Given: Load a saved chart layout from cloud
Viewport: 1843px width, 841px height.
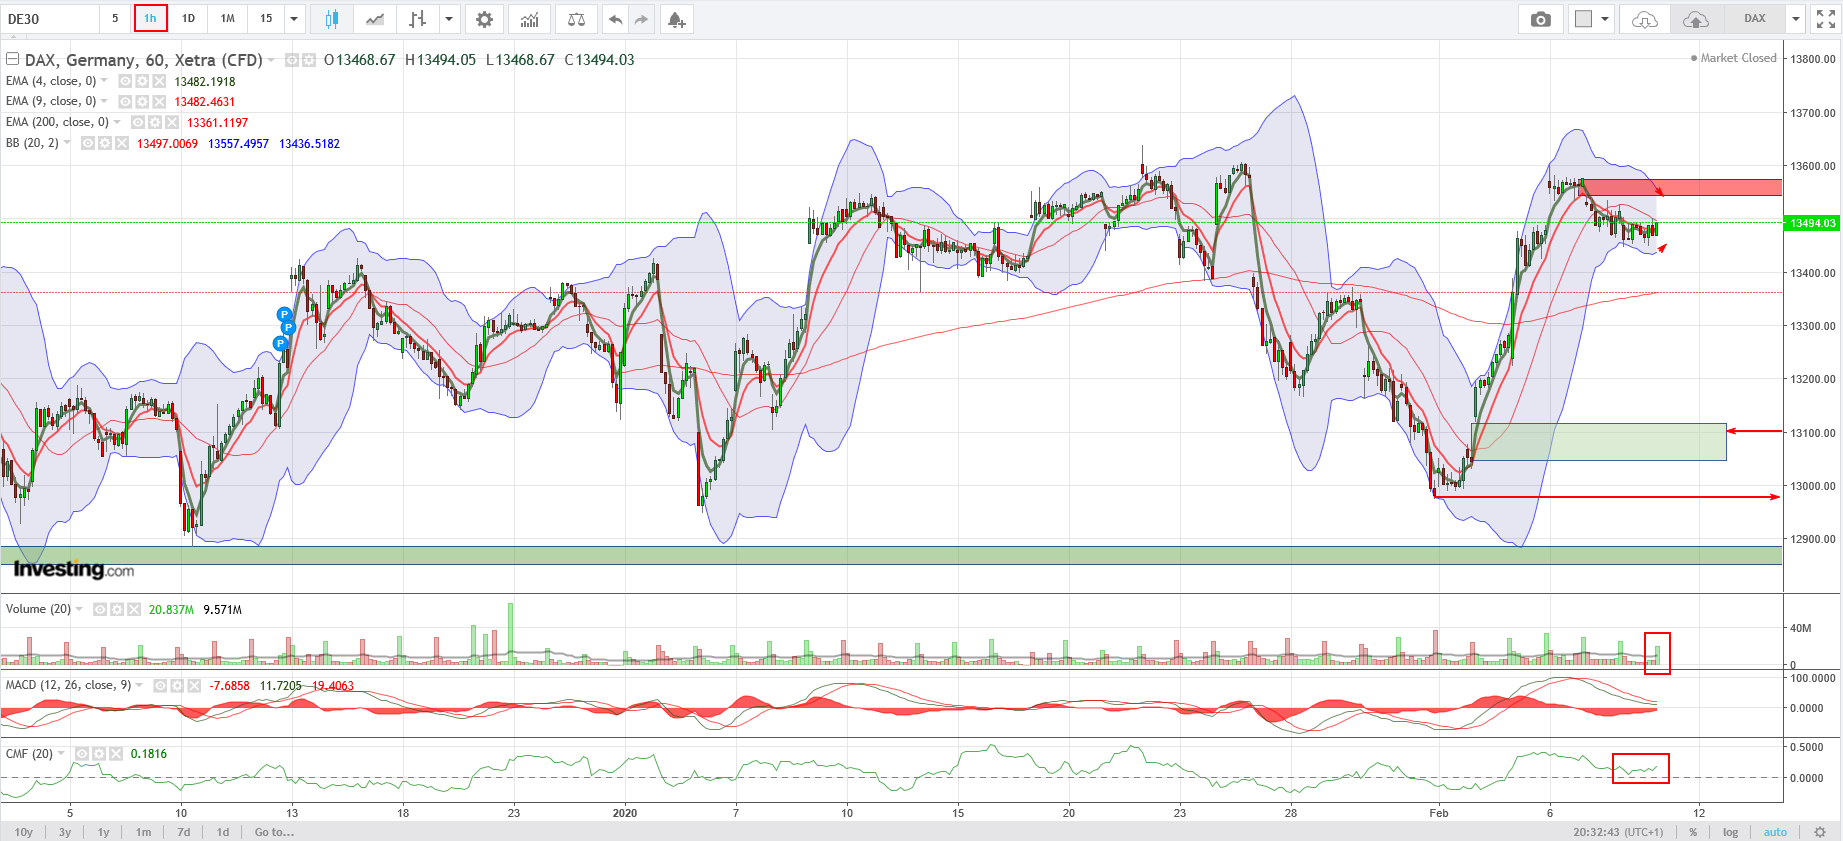Looking at the screenshot, I should pyautogui.click(x=1645, y=19).
